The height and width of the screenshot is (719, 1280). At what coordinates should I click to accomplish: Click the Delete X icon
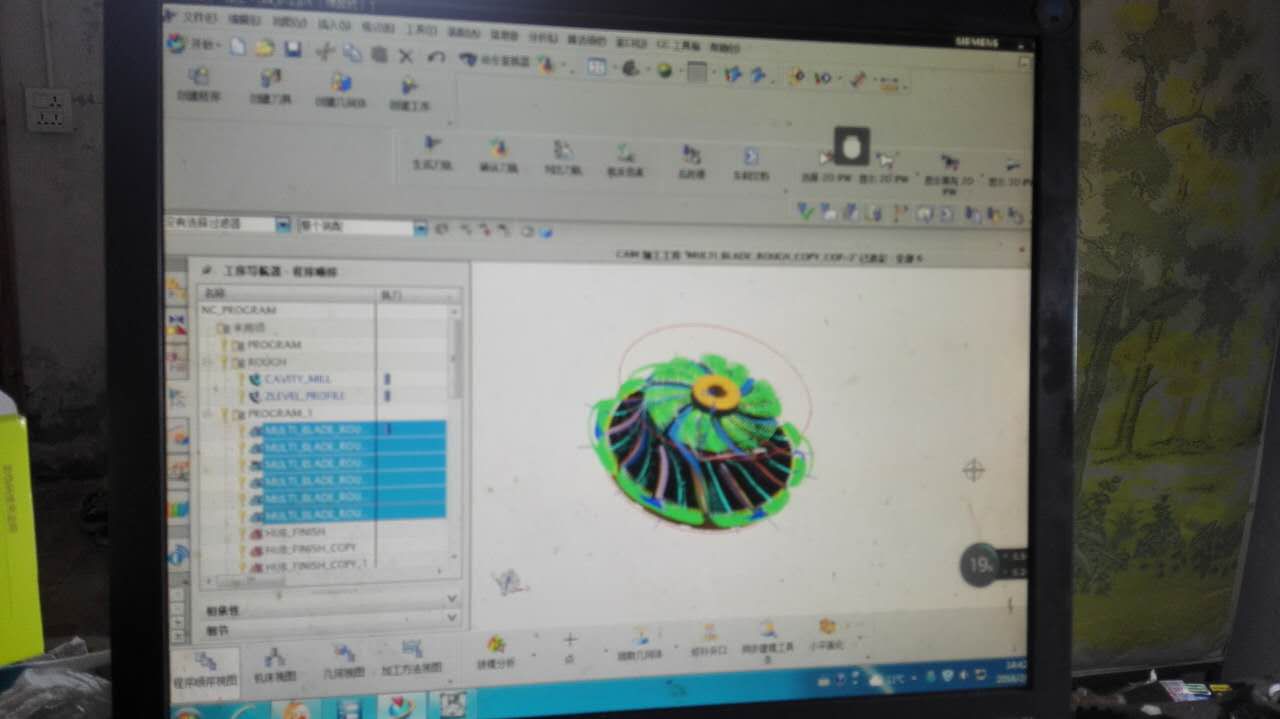click(406, 56)
